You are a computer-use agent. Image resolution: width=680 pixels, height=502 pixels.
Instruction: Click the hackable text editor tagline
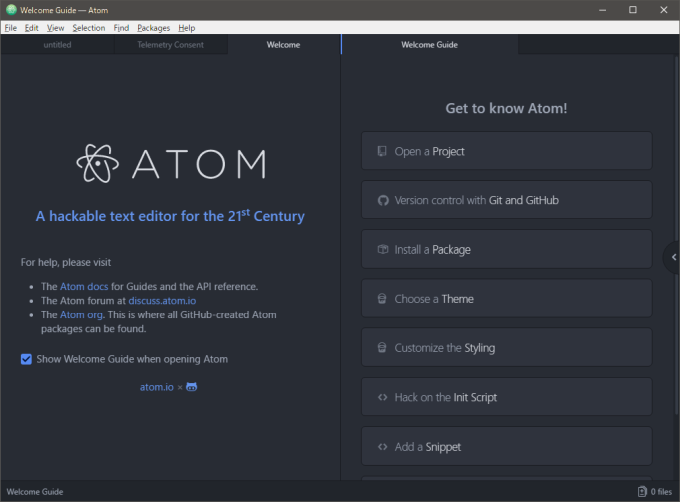click(170, 215)
